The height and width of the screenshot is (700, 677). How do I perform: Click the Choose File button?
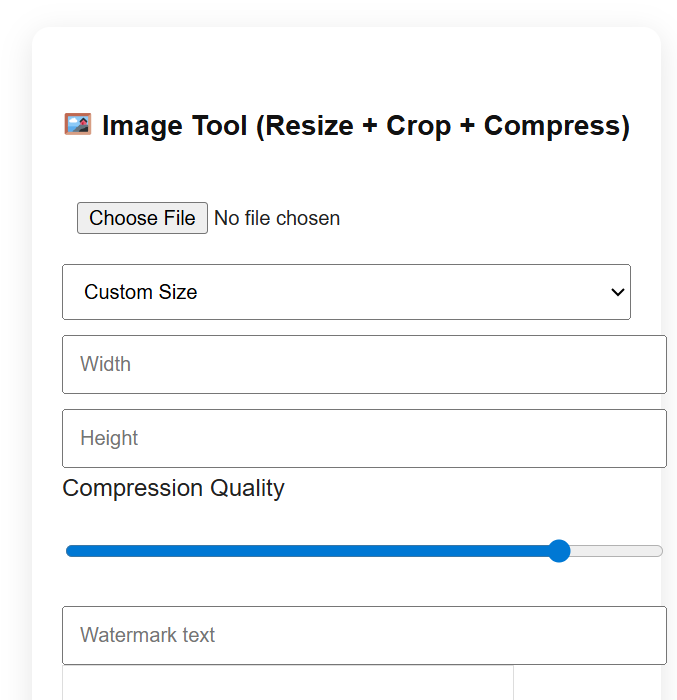tap(142, 218)
